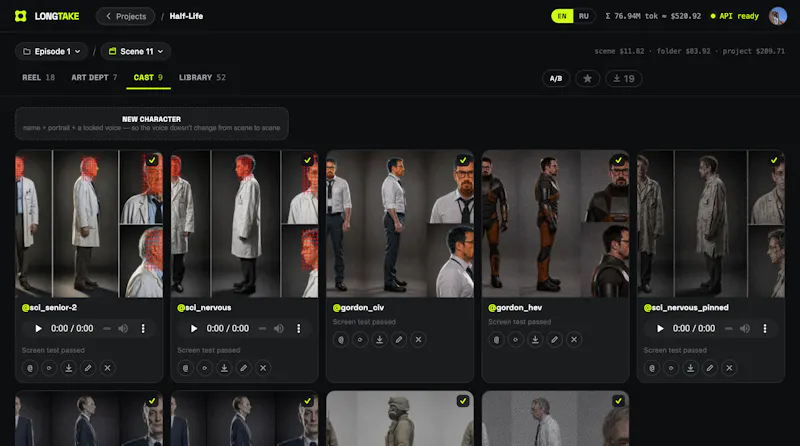
Task: Open the Scene 11 dropdown
Action: [136, 52]
